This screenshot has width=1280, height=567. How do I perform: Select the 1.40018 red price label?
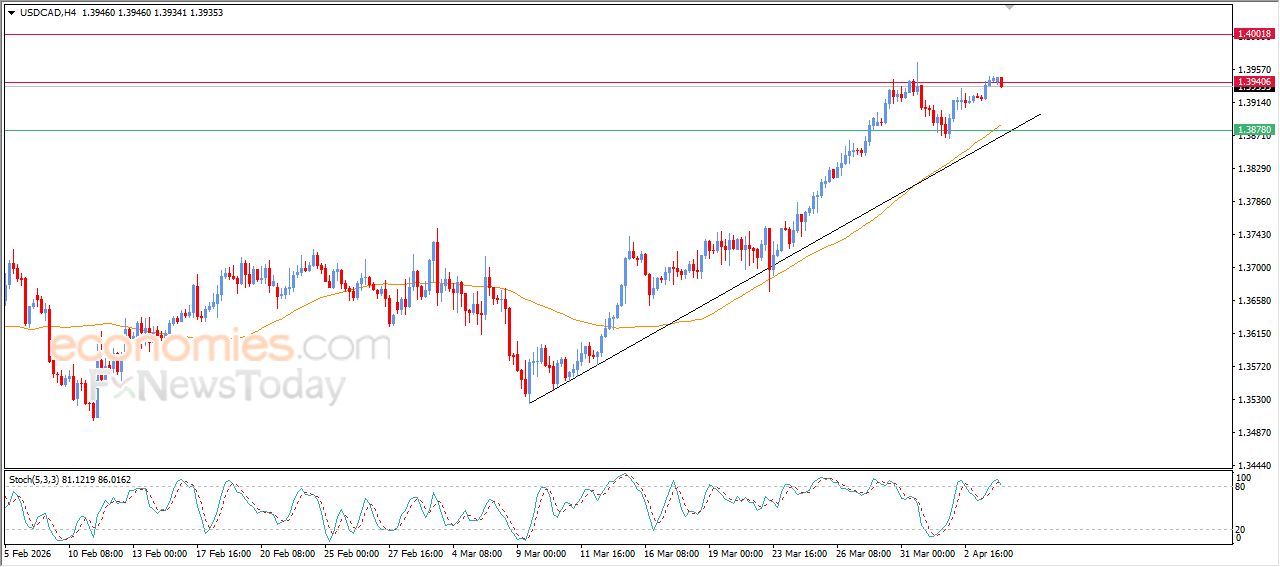1254,34
